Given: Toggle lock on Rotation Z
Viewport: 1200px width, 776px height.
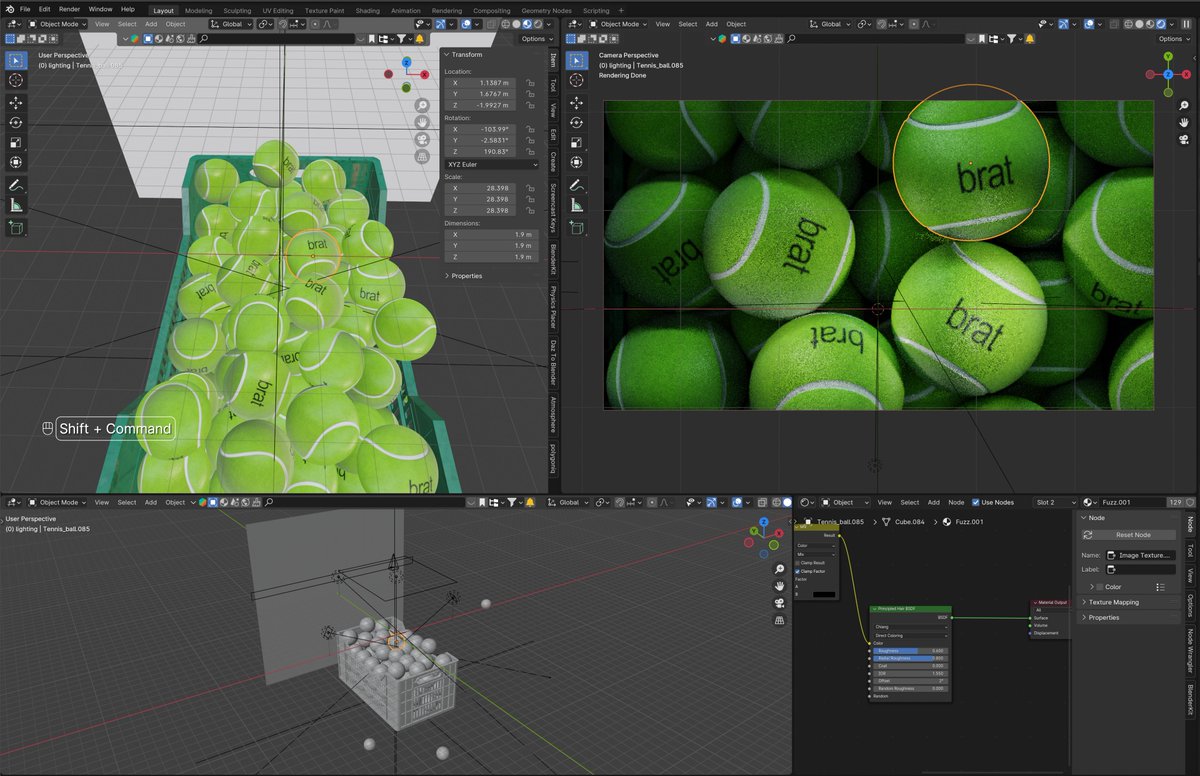Looking at the screenshot, I should (x=530, y=152).
